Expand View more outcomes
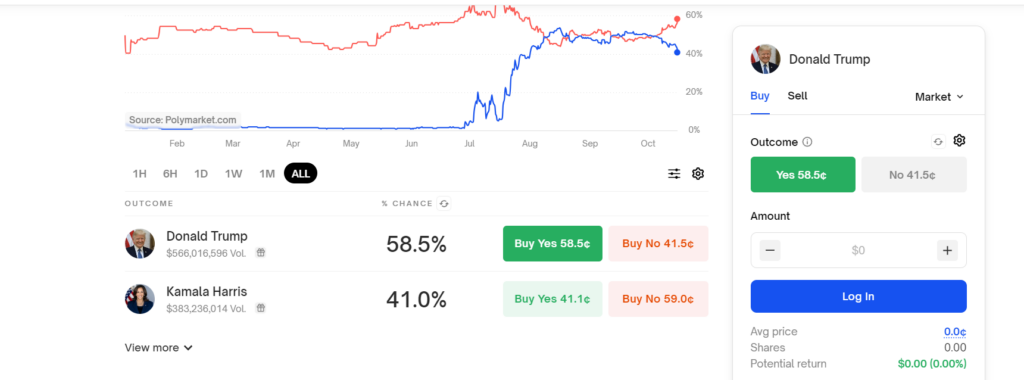The height and width of the screenshot is (380, 1024). pos(159,348)
